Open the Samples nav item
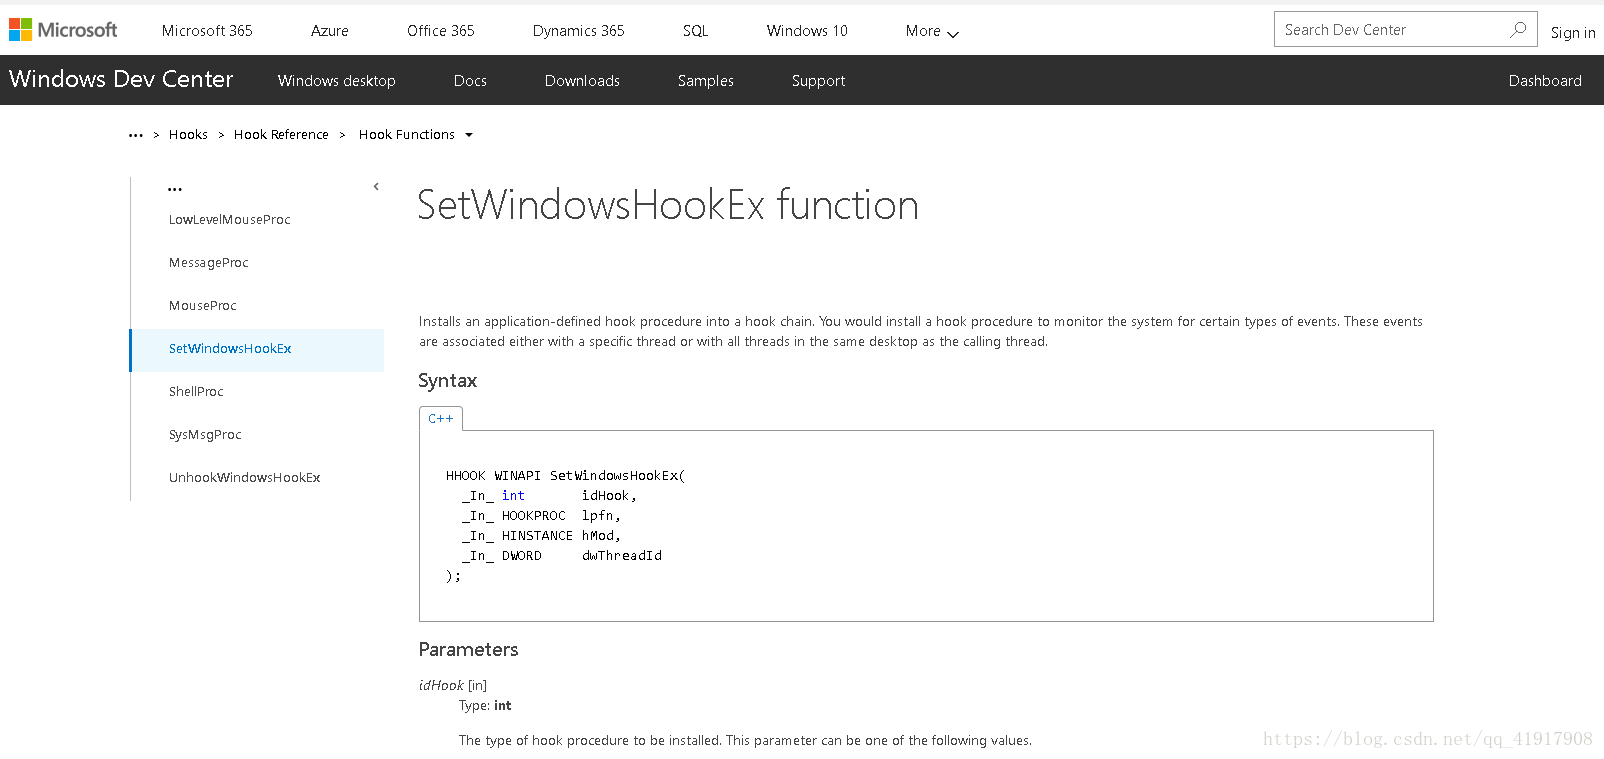Image resolution: width=1604 pixels, height=759 pixels. (x=706, y=81)
